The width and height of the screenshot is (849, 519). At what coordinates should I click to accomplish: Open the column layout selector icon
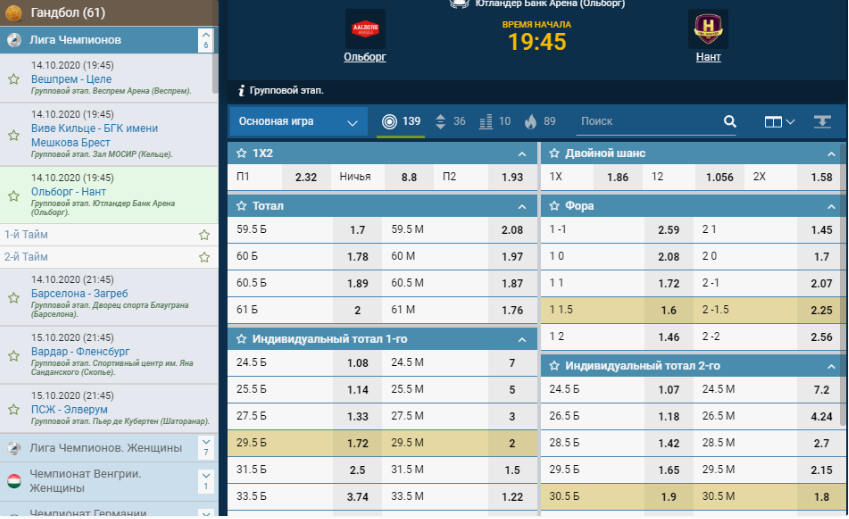(779, 122)
